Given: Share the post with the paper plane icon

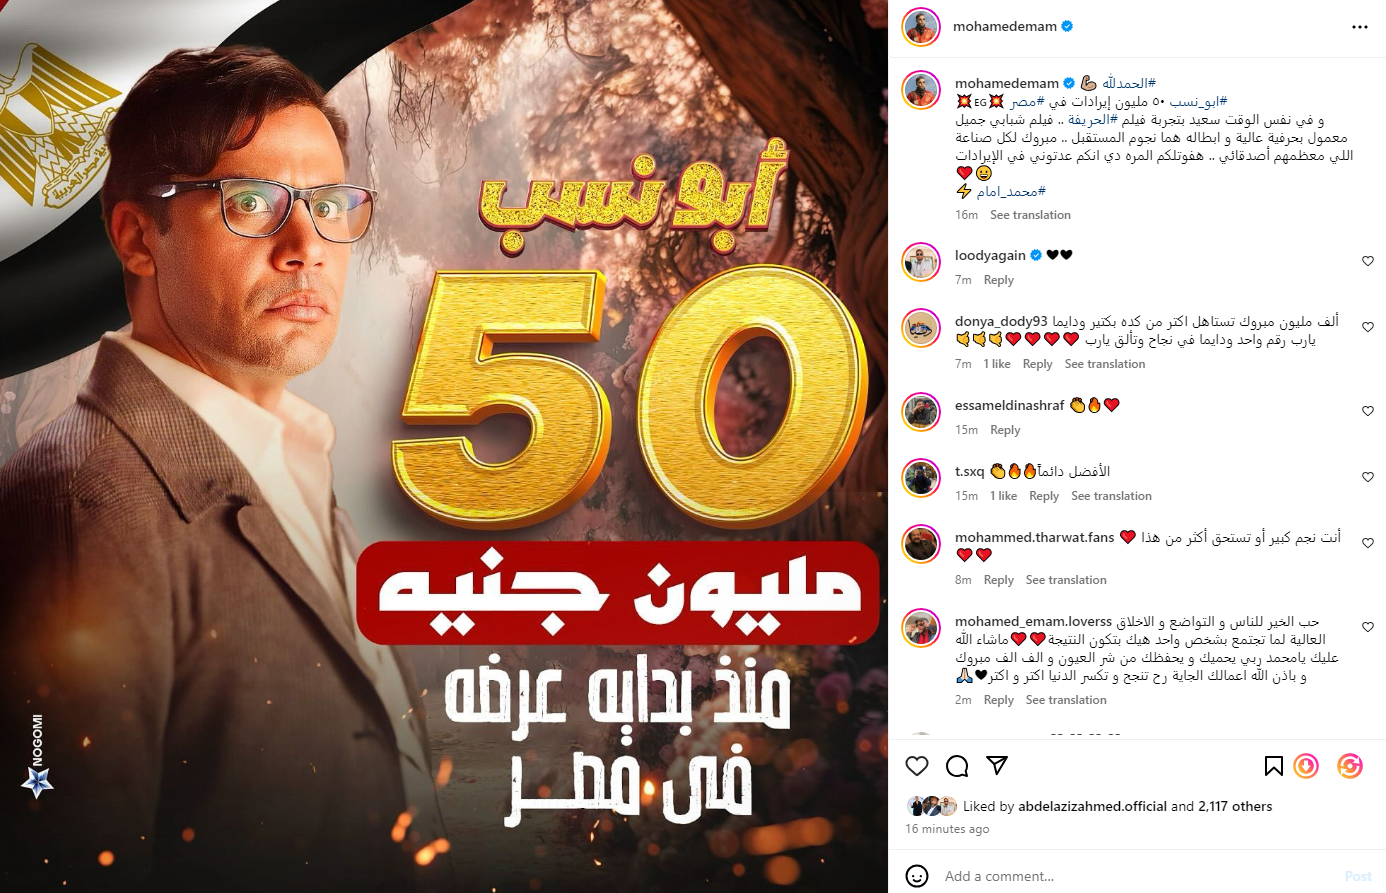Looking at the screenshot, I should tap(997, 765).
